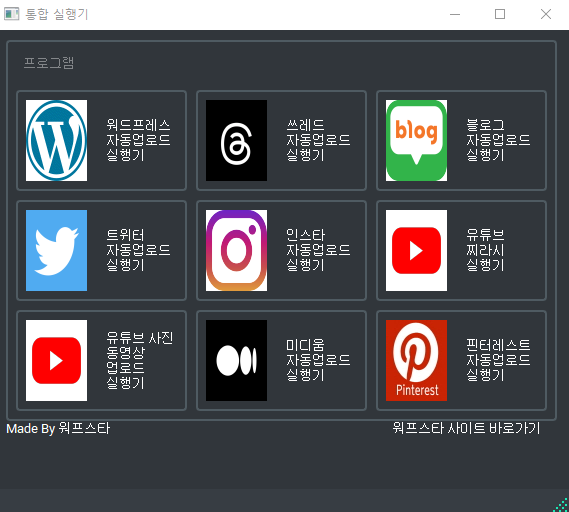The height and width of the screenshot is (512, 569).
Task: Click the green Naver blog icon
Action: click(x=416, y=140)
